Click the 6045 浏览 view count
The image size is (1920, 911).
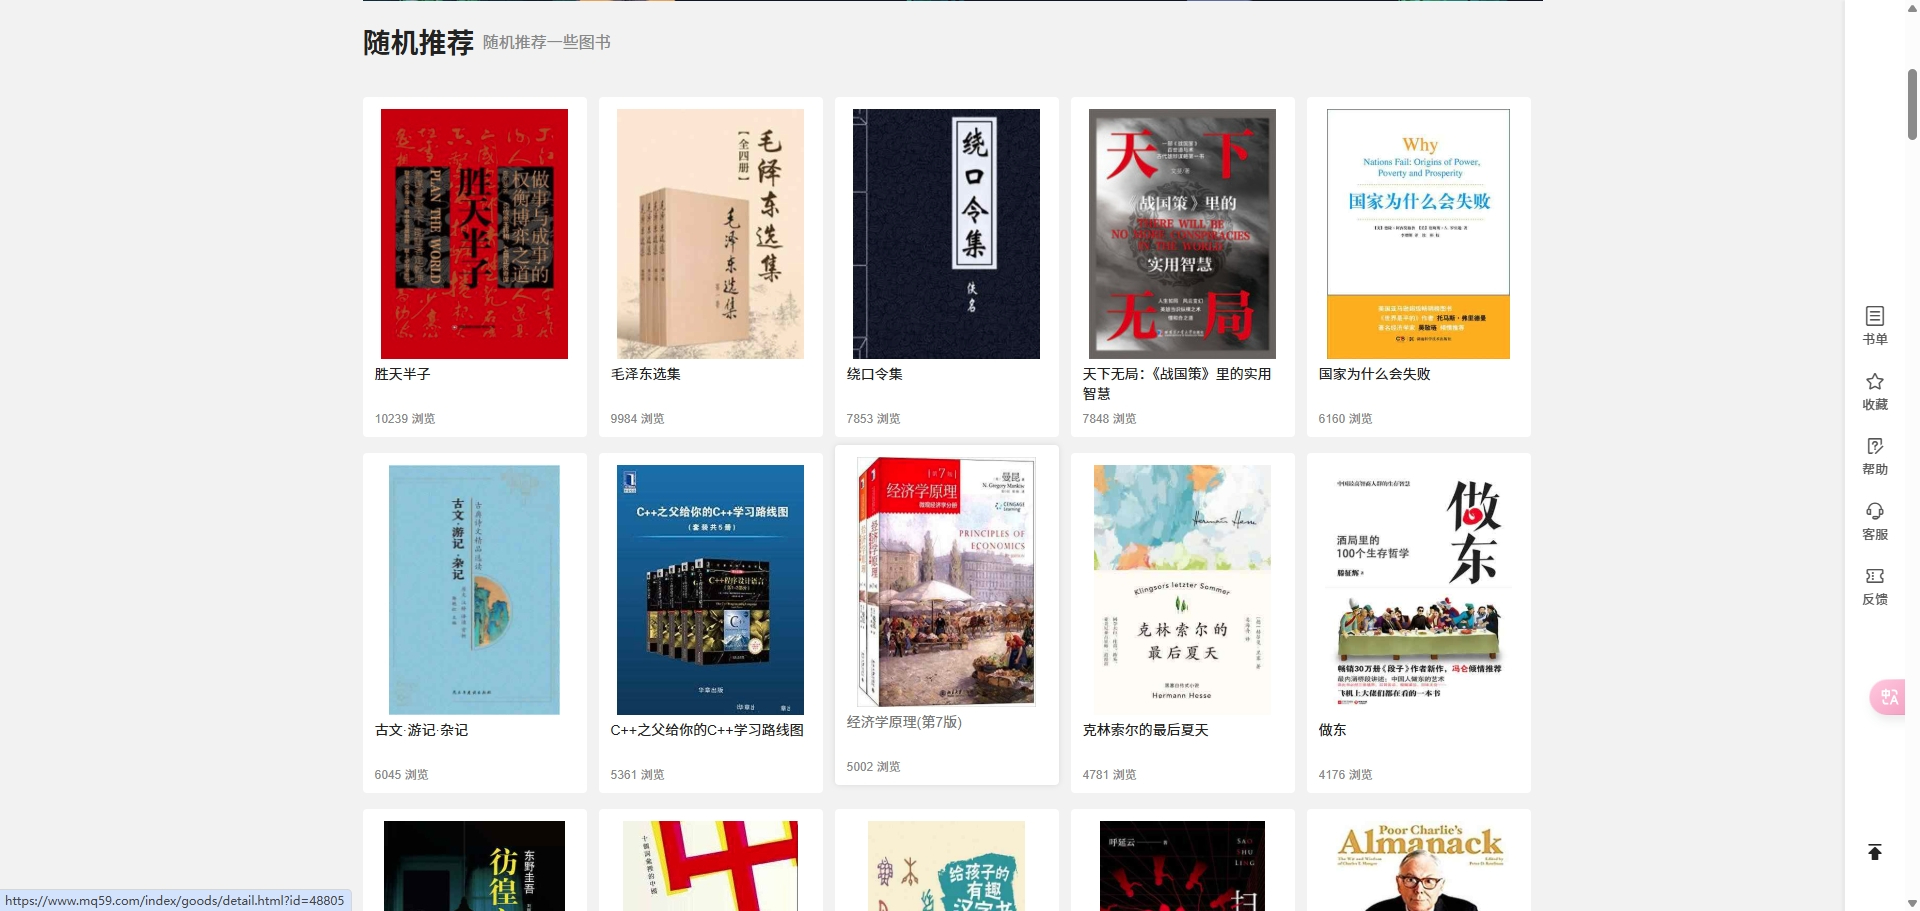(x=402, y=775)
